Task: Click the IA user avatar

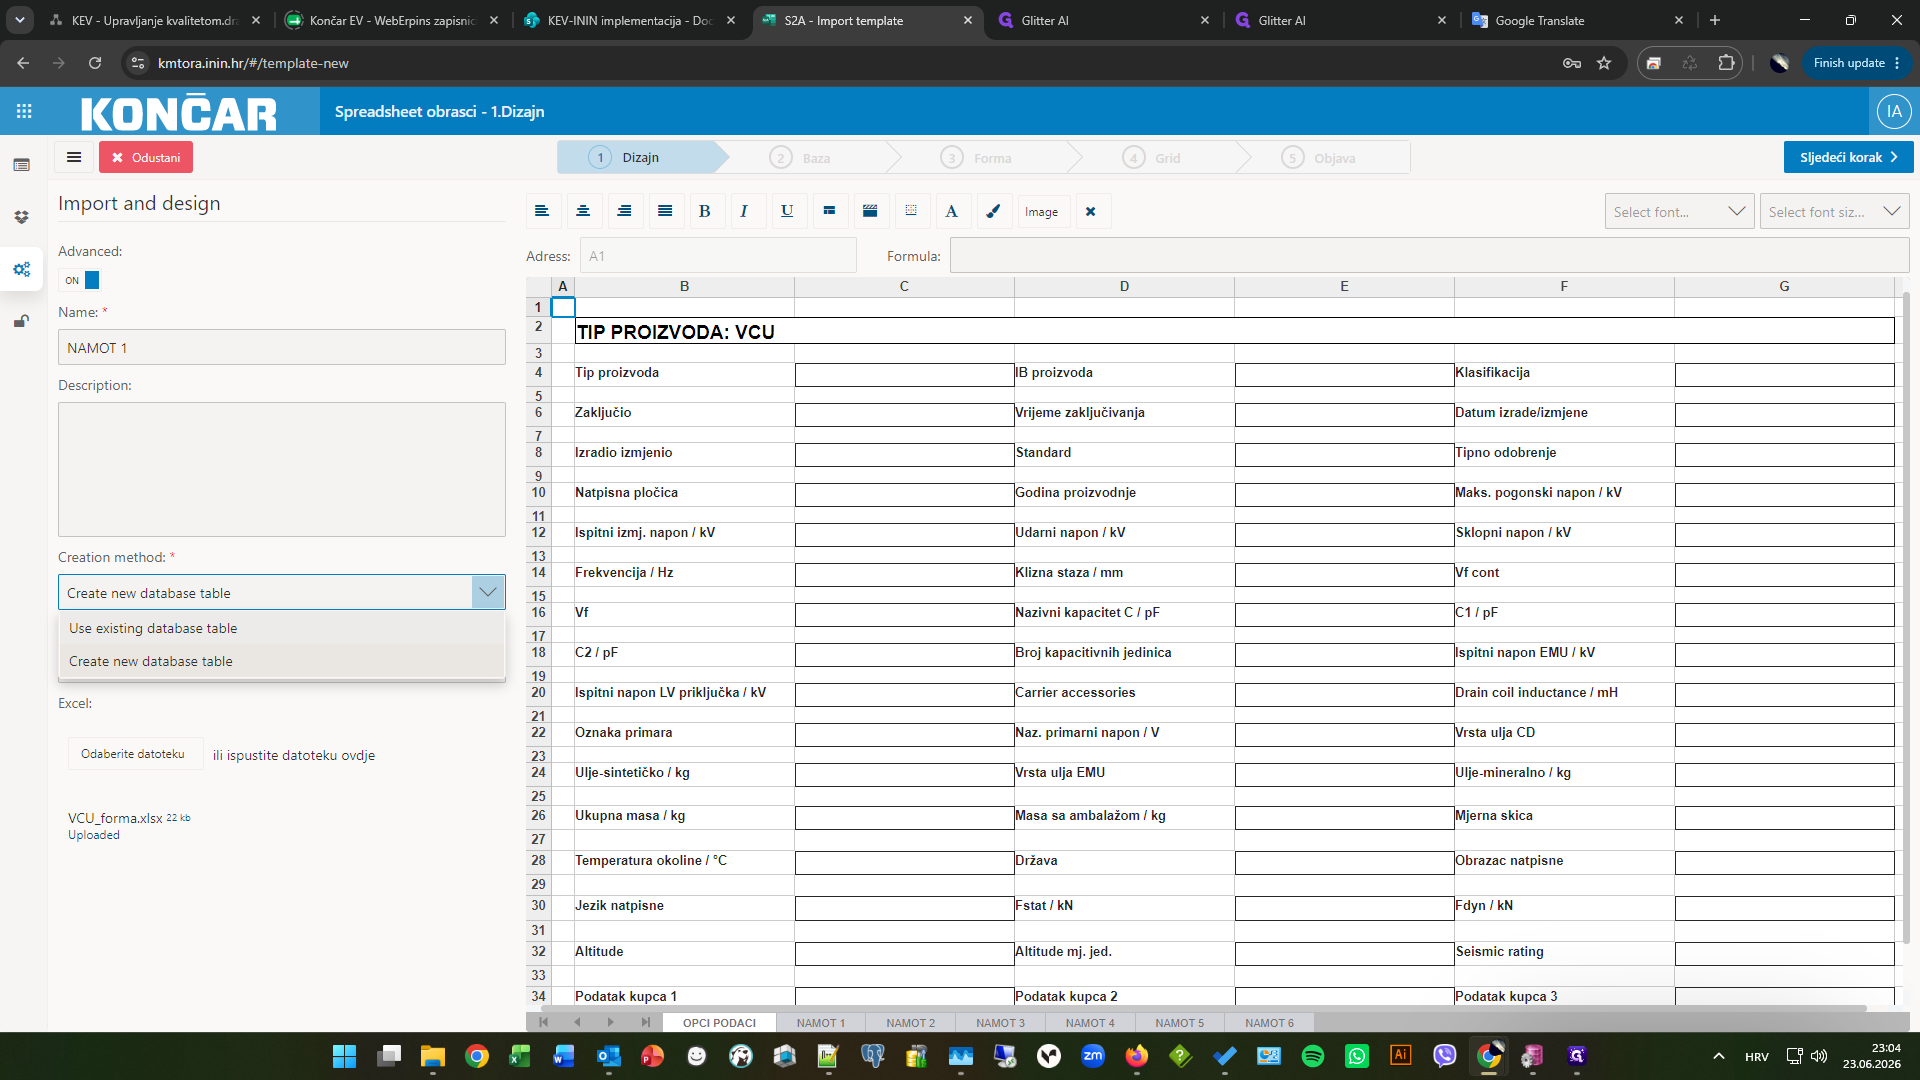Action: tap(1894, 112)
